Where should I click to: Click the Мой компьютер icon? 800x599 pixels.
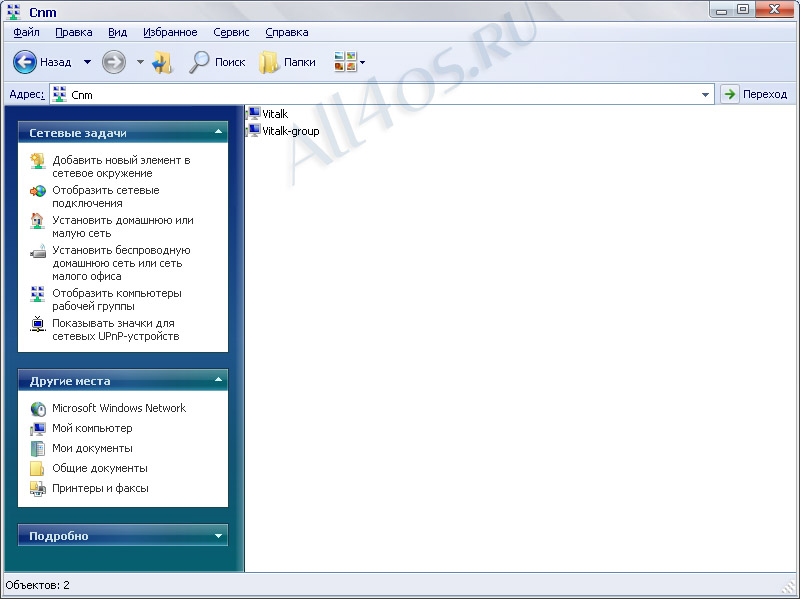(38, 429)
